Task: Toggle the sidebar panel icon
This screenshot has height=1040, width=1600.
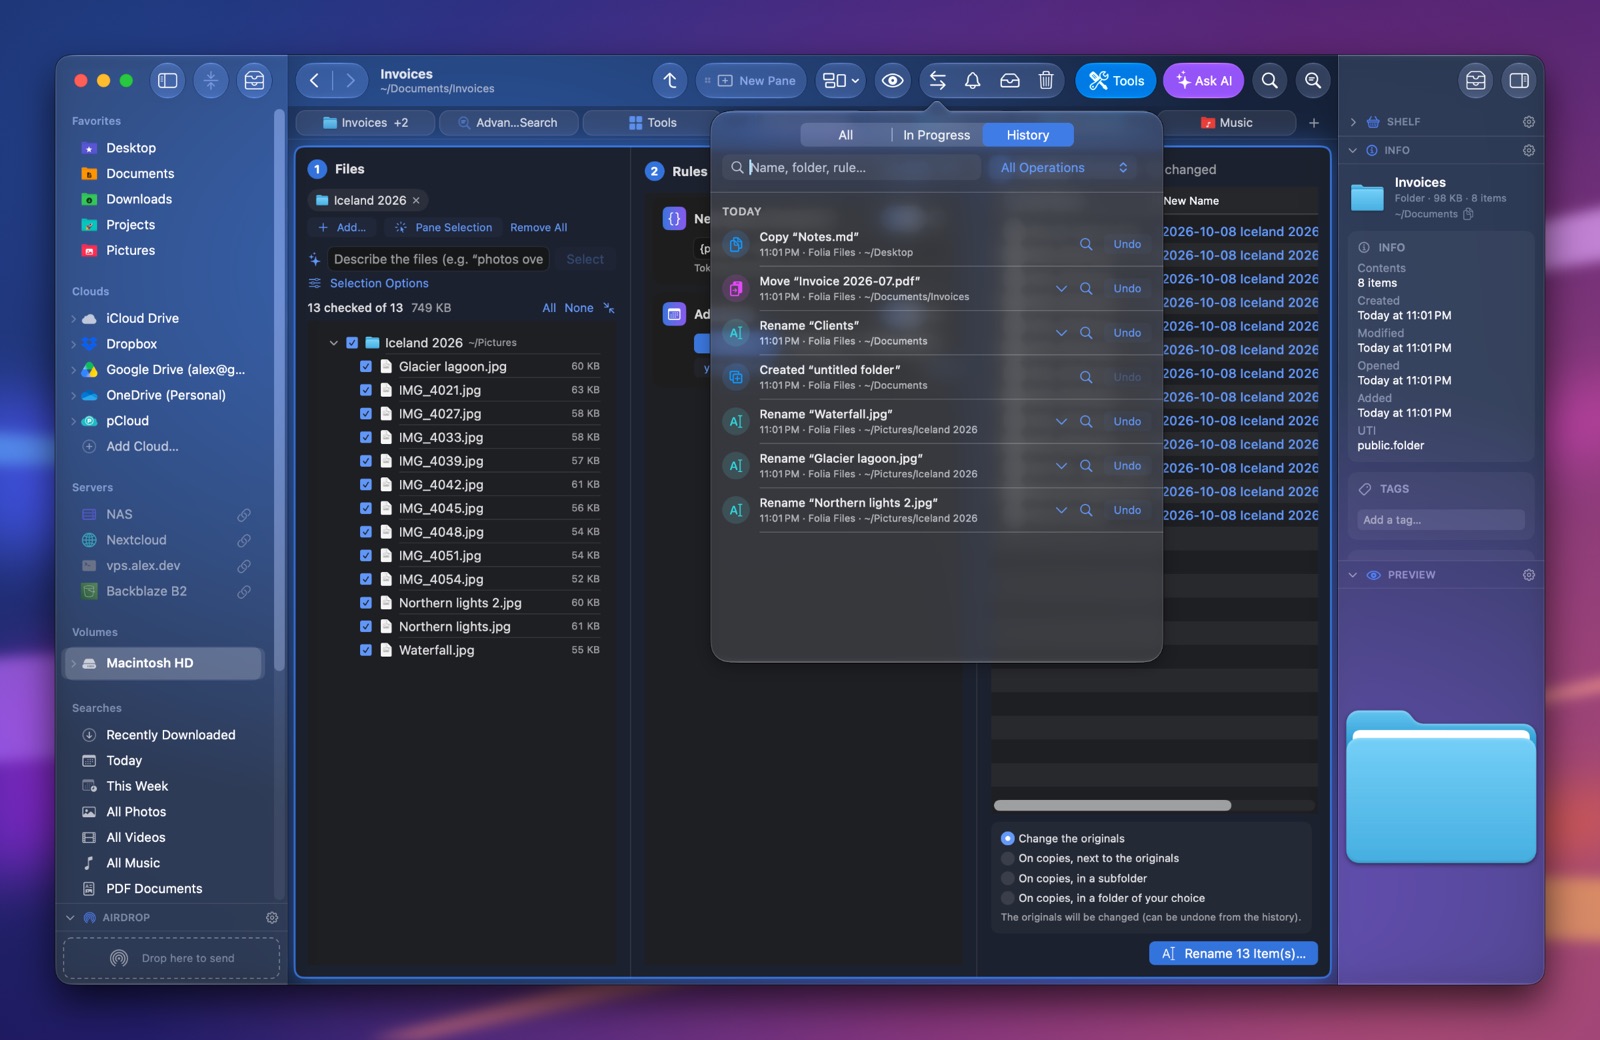Action: 168,81
